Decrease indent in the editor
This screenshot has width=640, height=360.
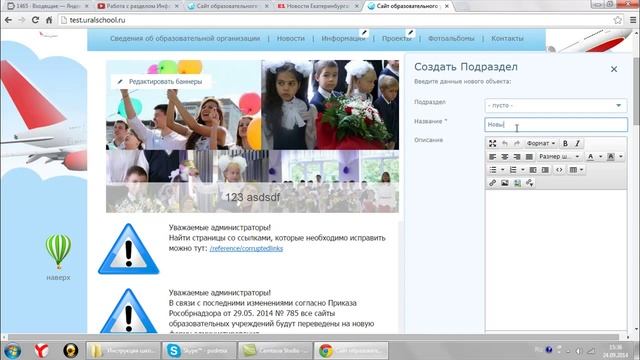pyautogui.click(x=533, y=170)
